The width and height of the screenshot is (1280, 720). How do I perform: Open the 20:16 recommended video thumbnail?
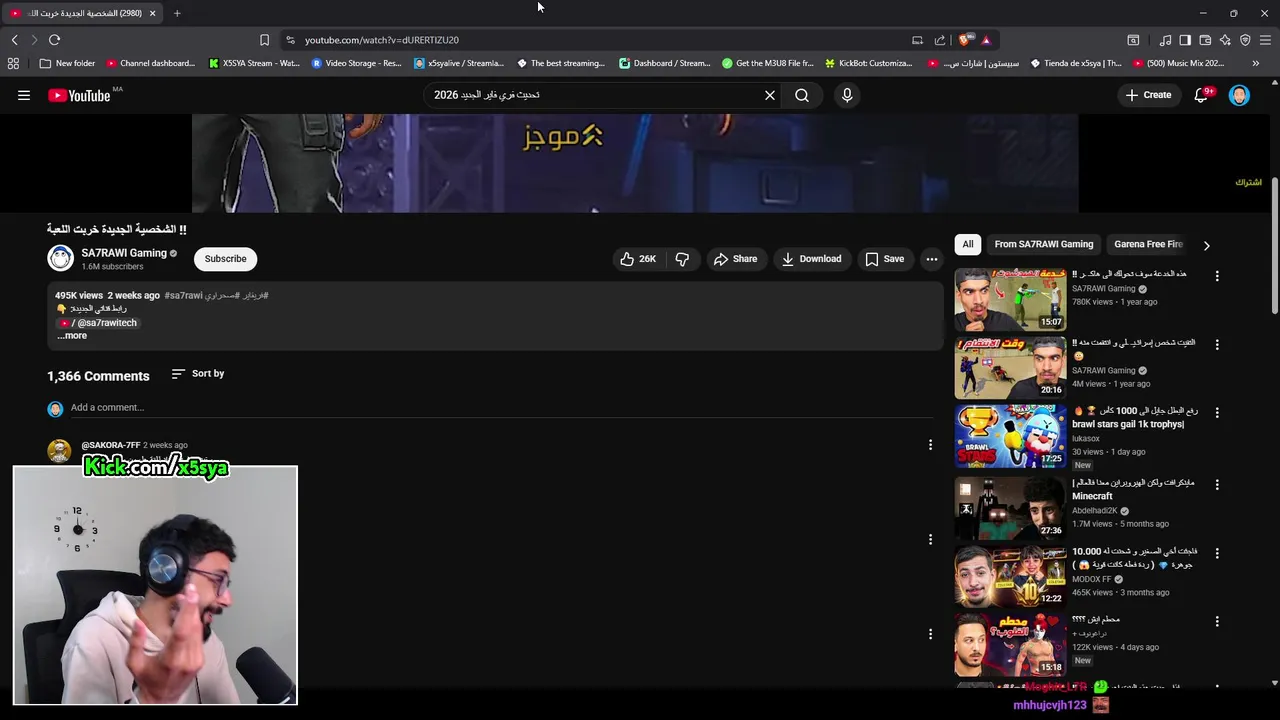1010,368
